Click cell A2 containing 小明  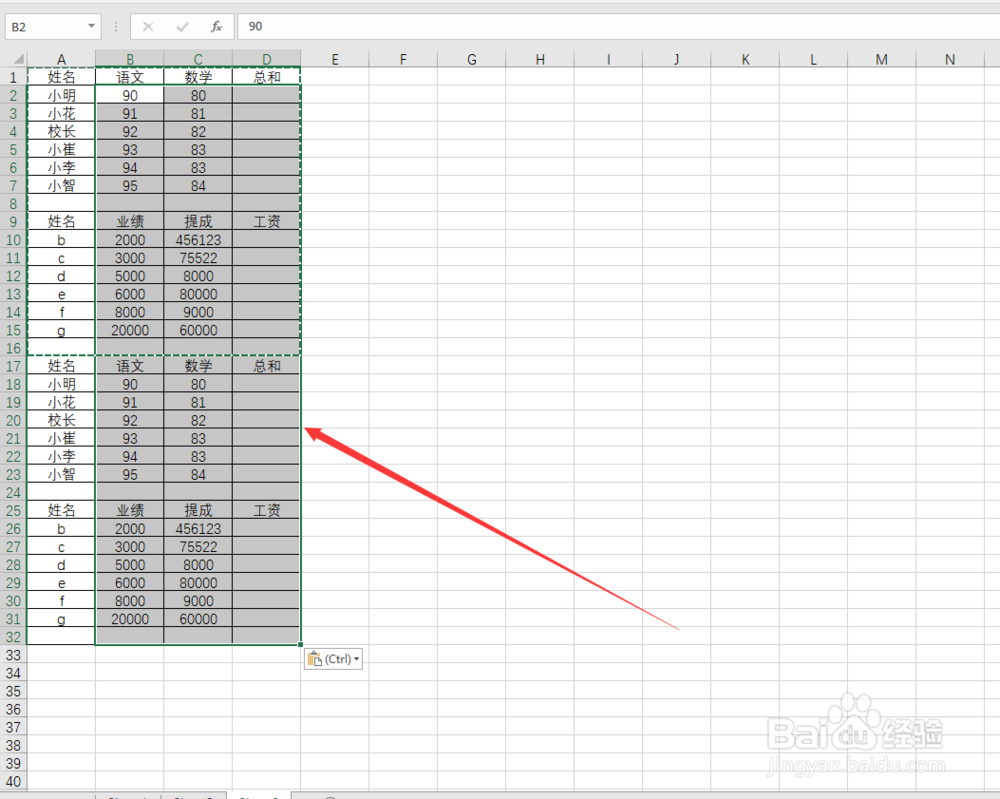pyautogui.click(x=61, y=96)
